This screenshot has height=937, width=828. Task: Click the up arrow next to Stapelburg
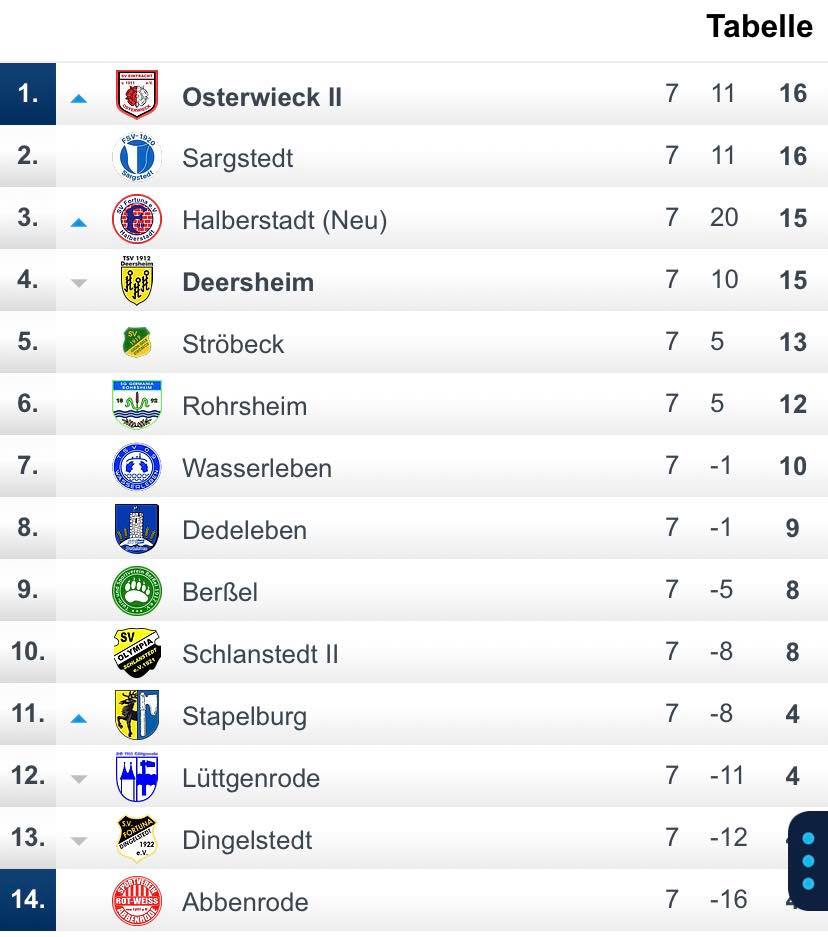pos(79,718)
